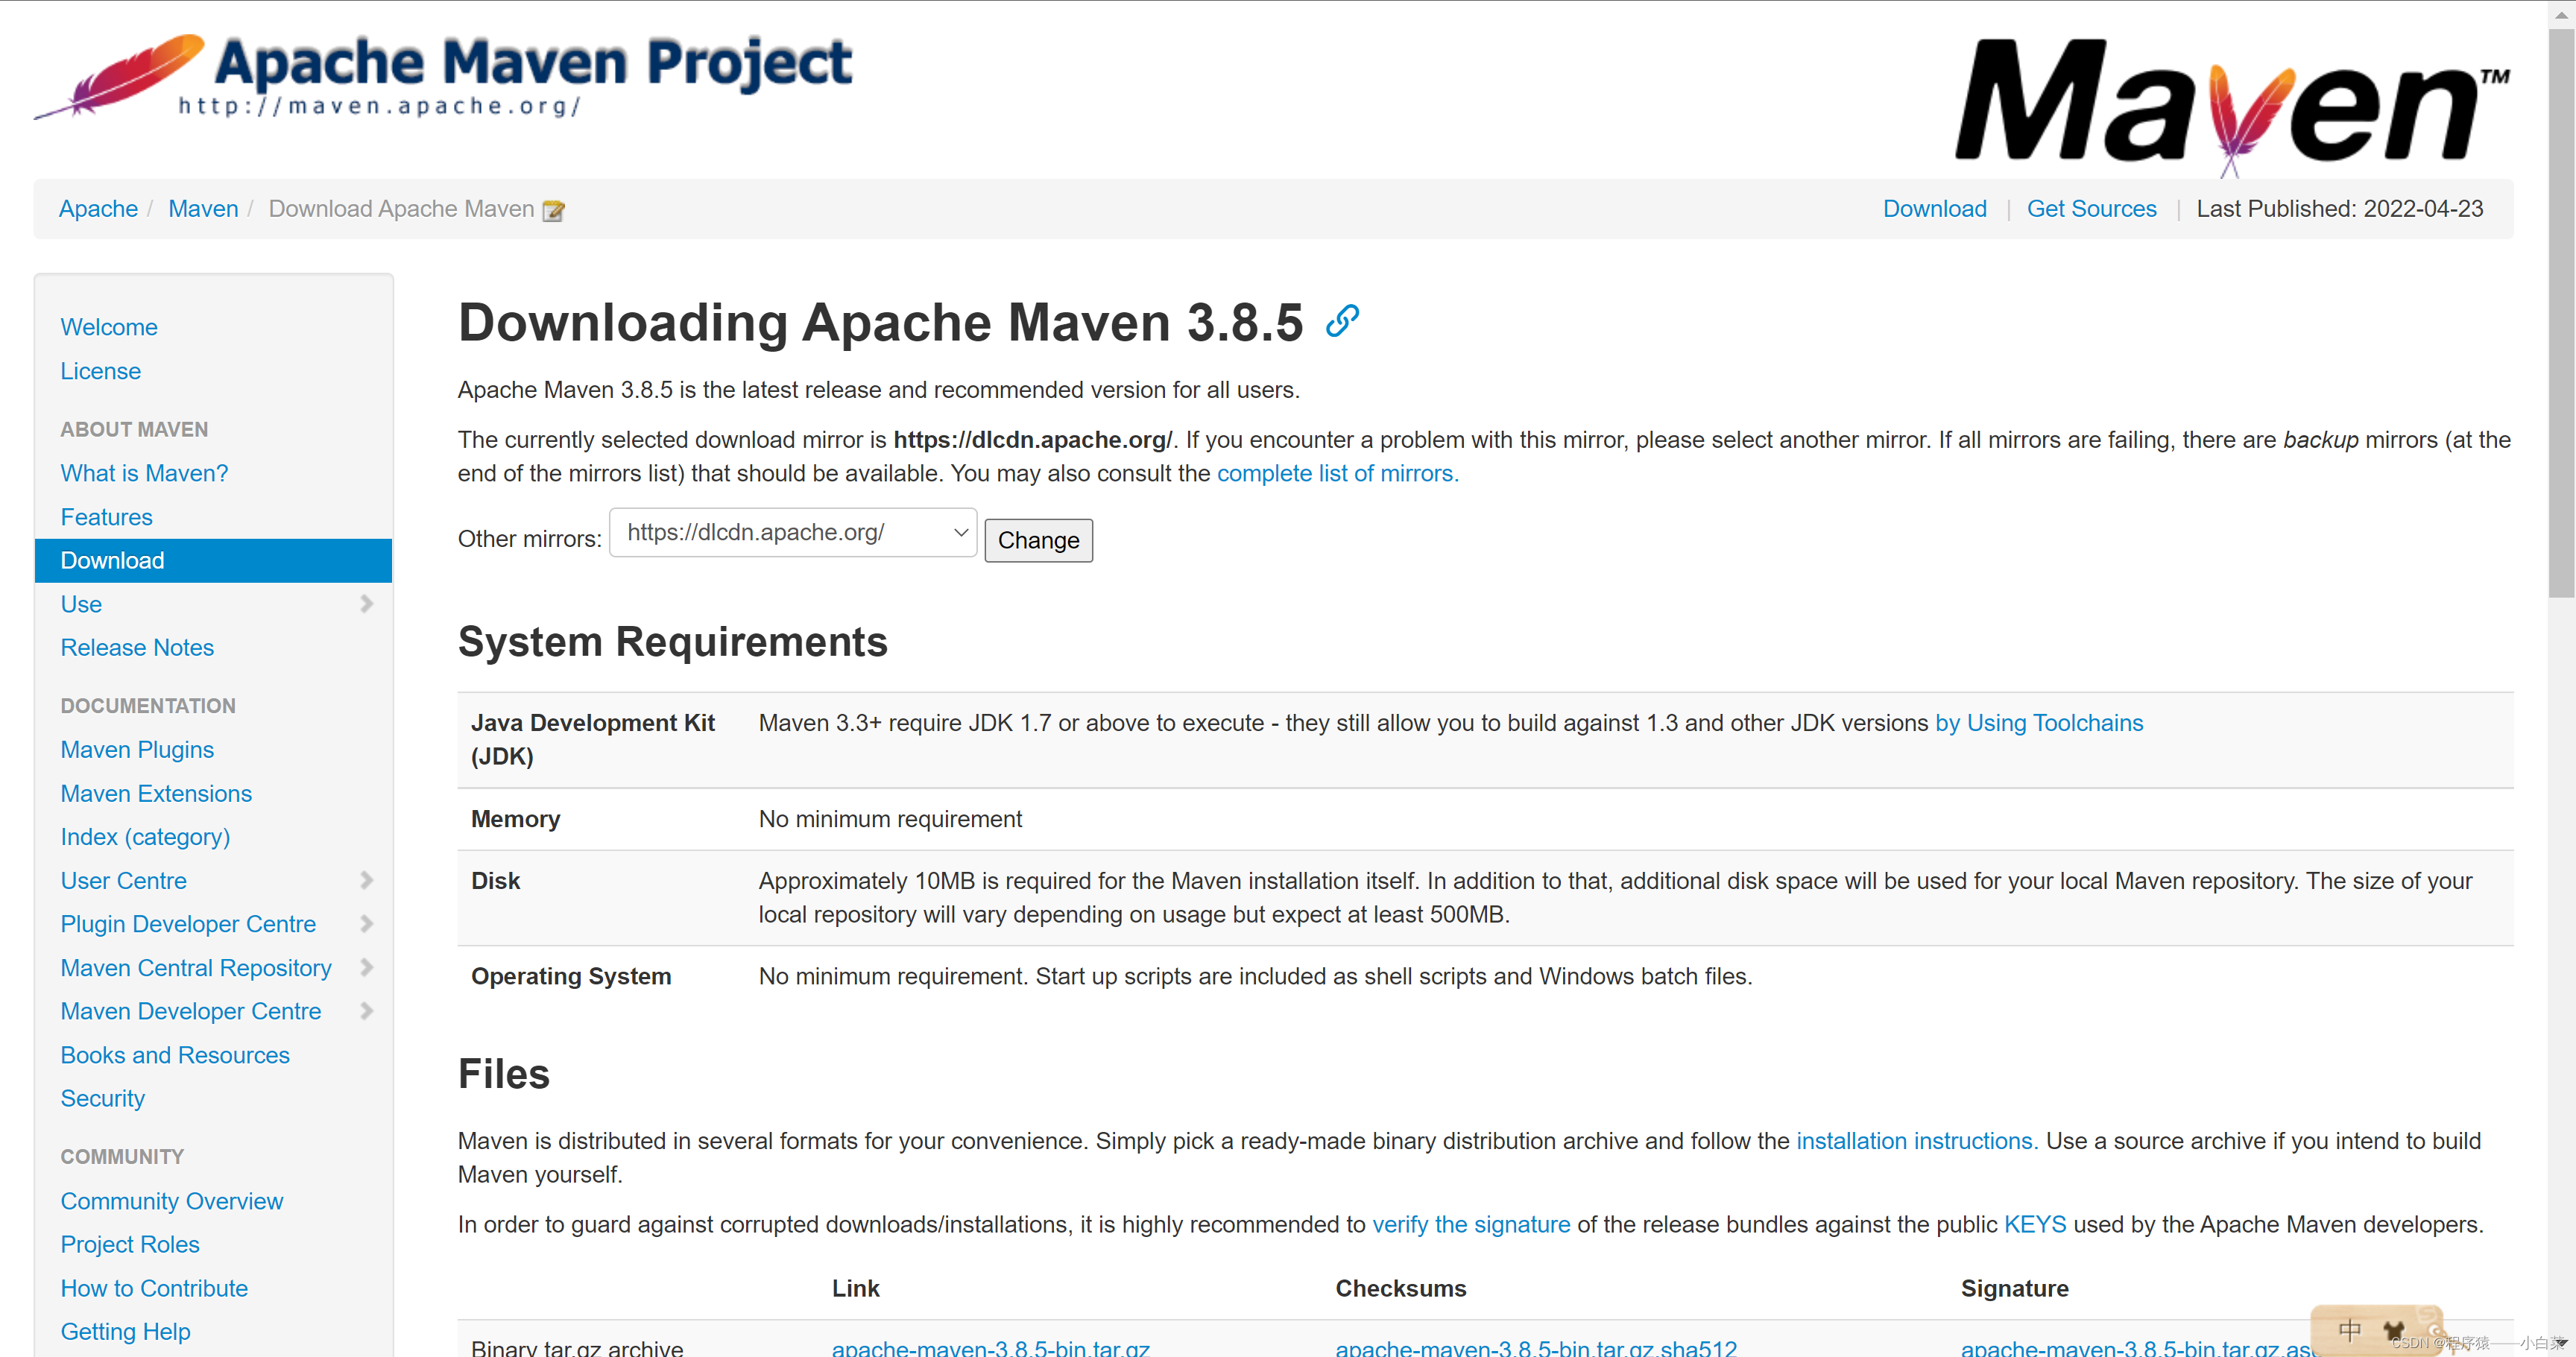Open Project Roles link
This screenshot has width=2576, height=1357.
(130, 1244)
